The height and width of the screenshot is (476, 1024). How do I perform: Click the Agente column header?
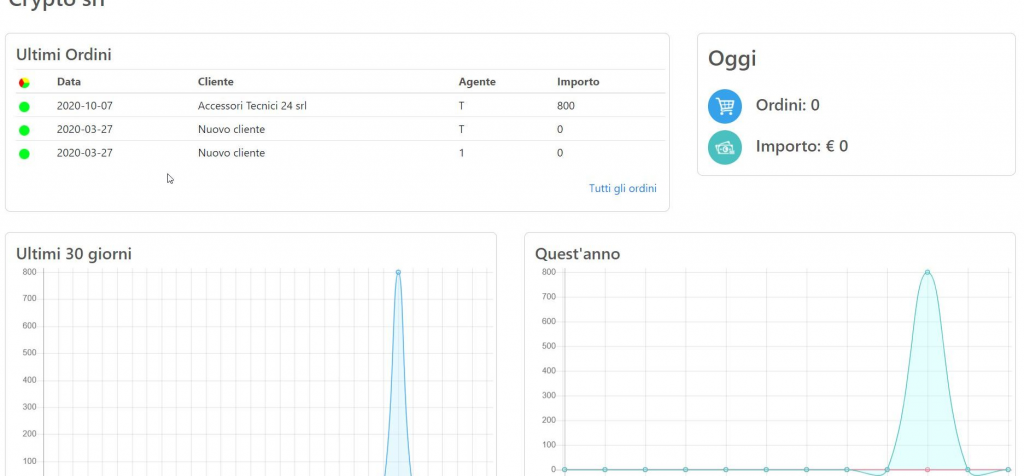tap(477, 82)
